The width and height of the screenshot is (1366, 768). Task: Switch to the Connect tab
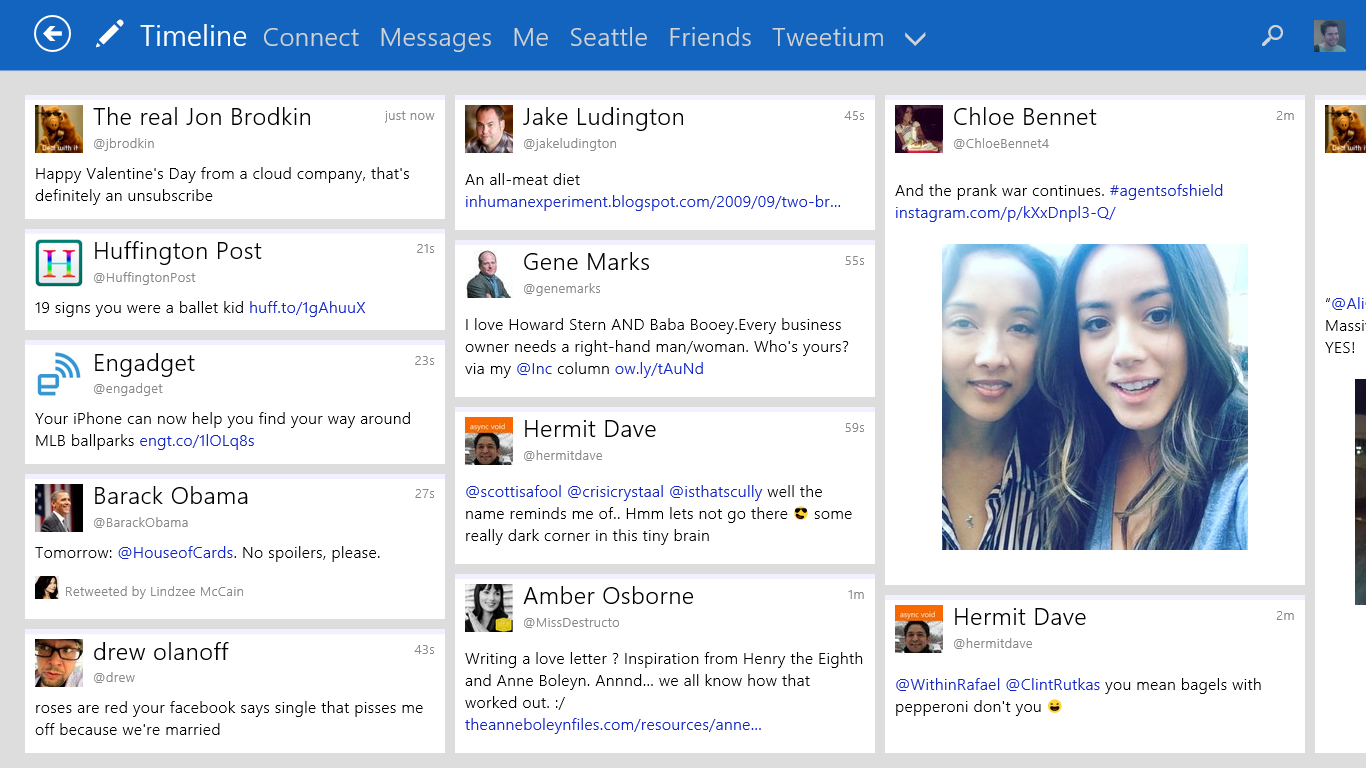(x=310, y=37)
